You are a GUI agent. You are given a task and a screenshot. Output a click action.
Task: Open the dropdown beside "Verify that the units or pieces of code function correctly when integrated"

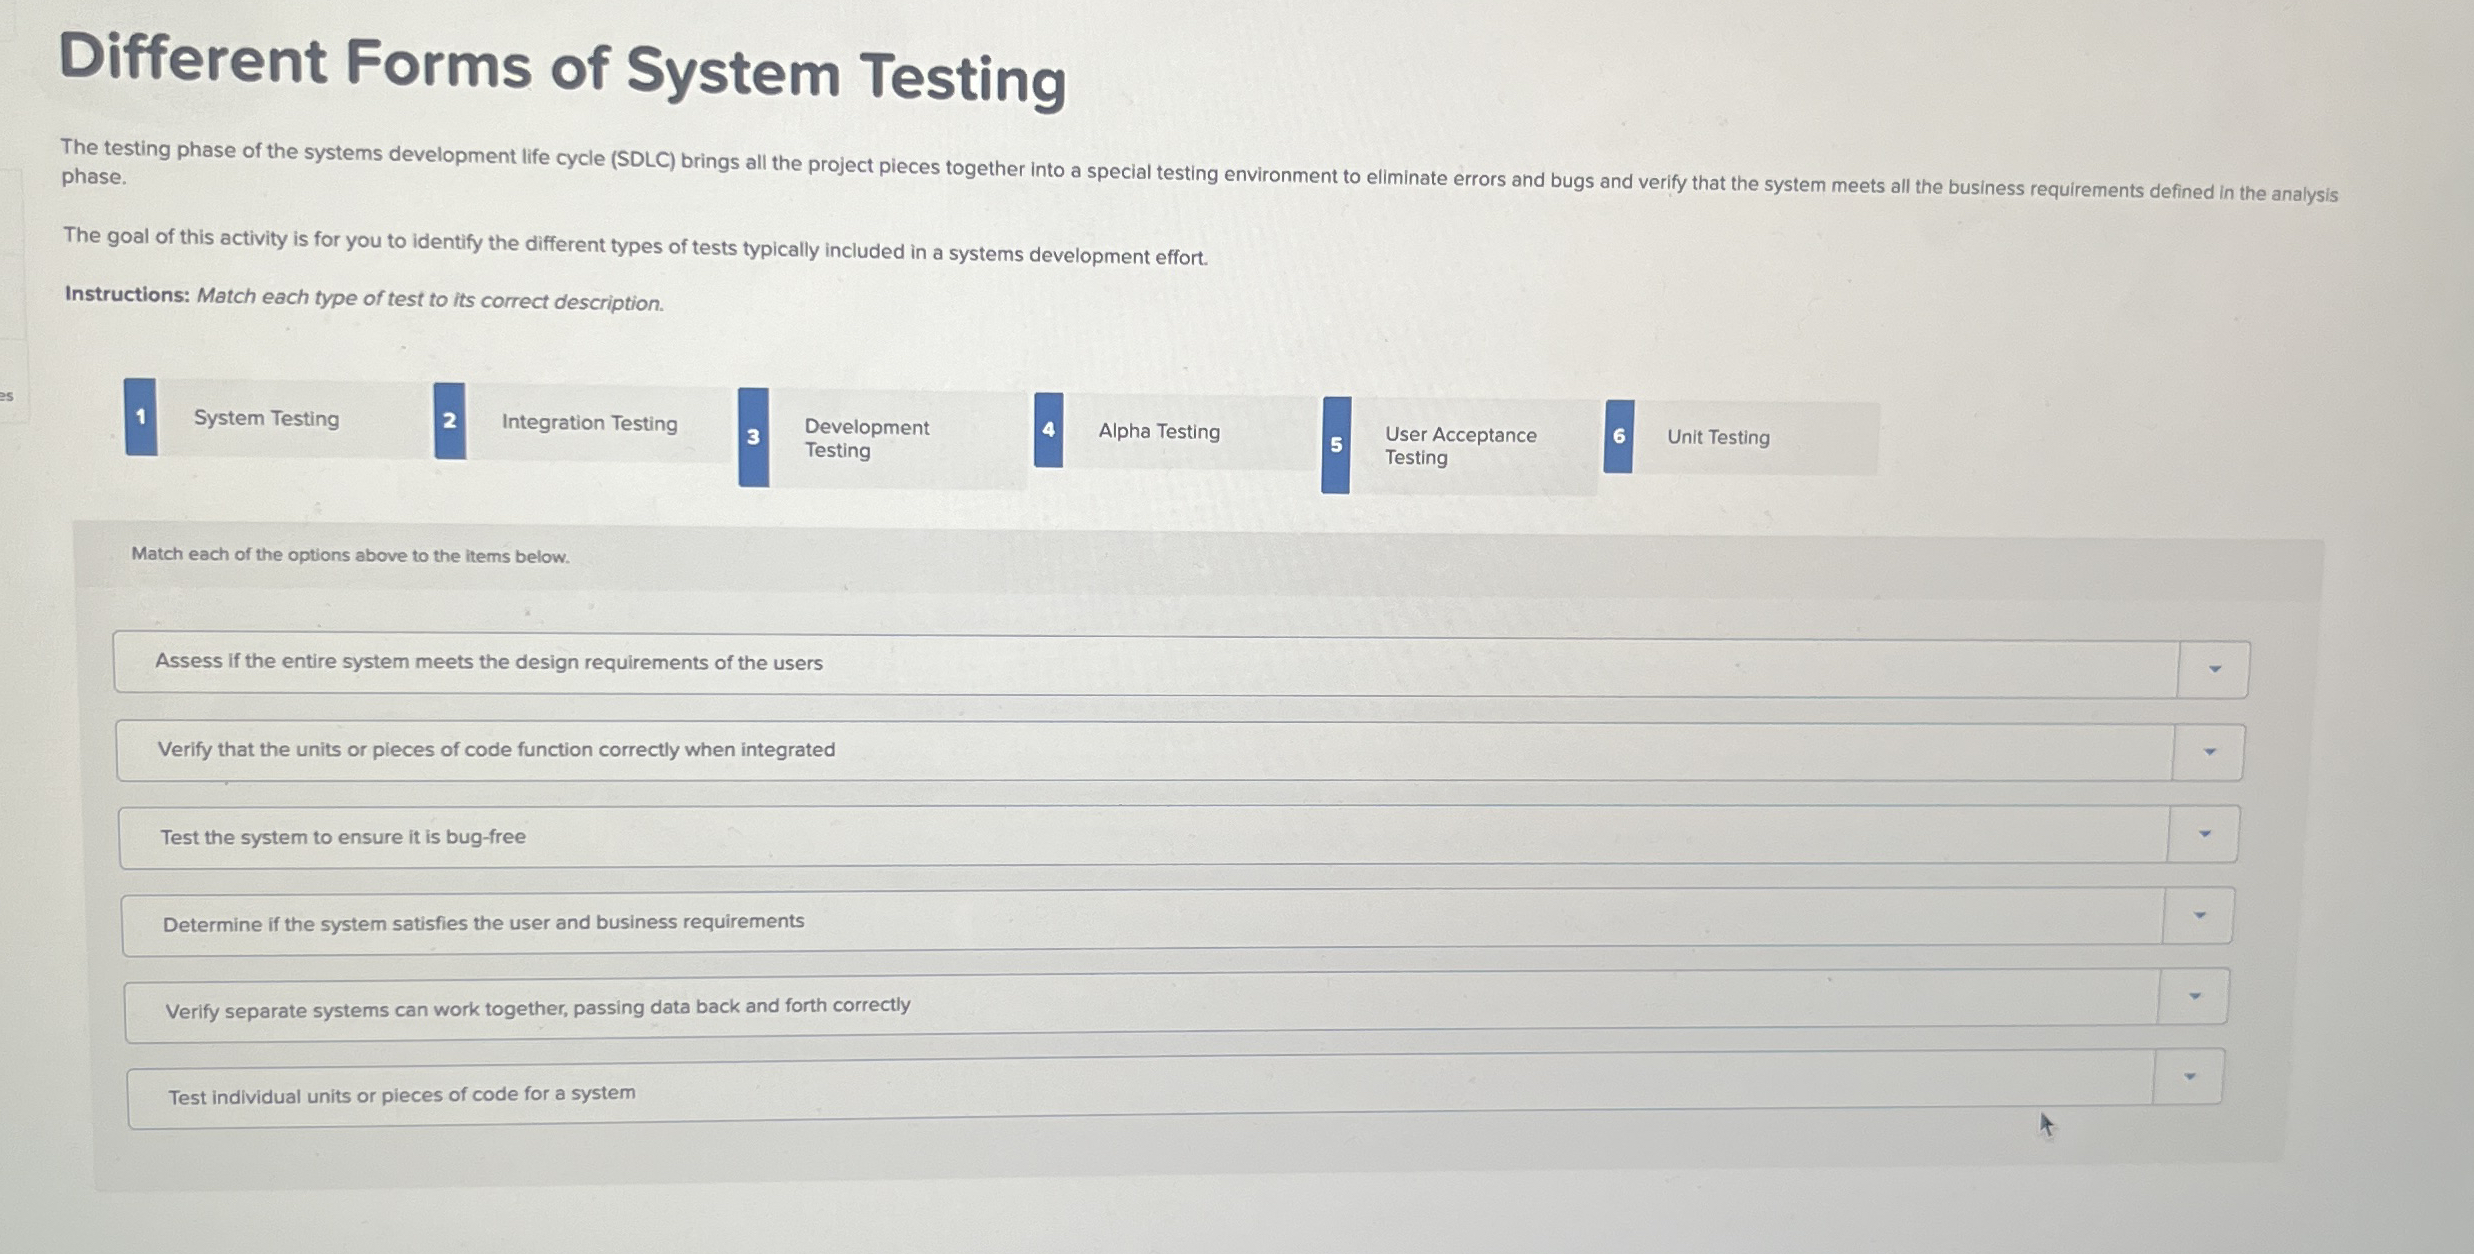pos(2209,750)
